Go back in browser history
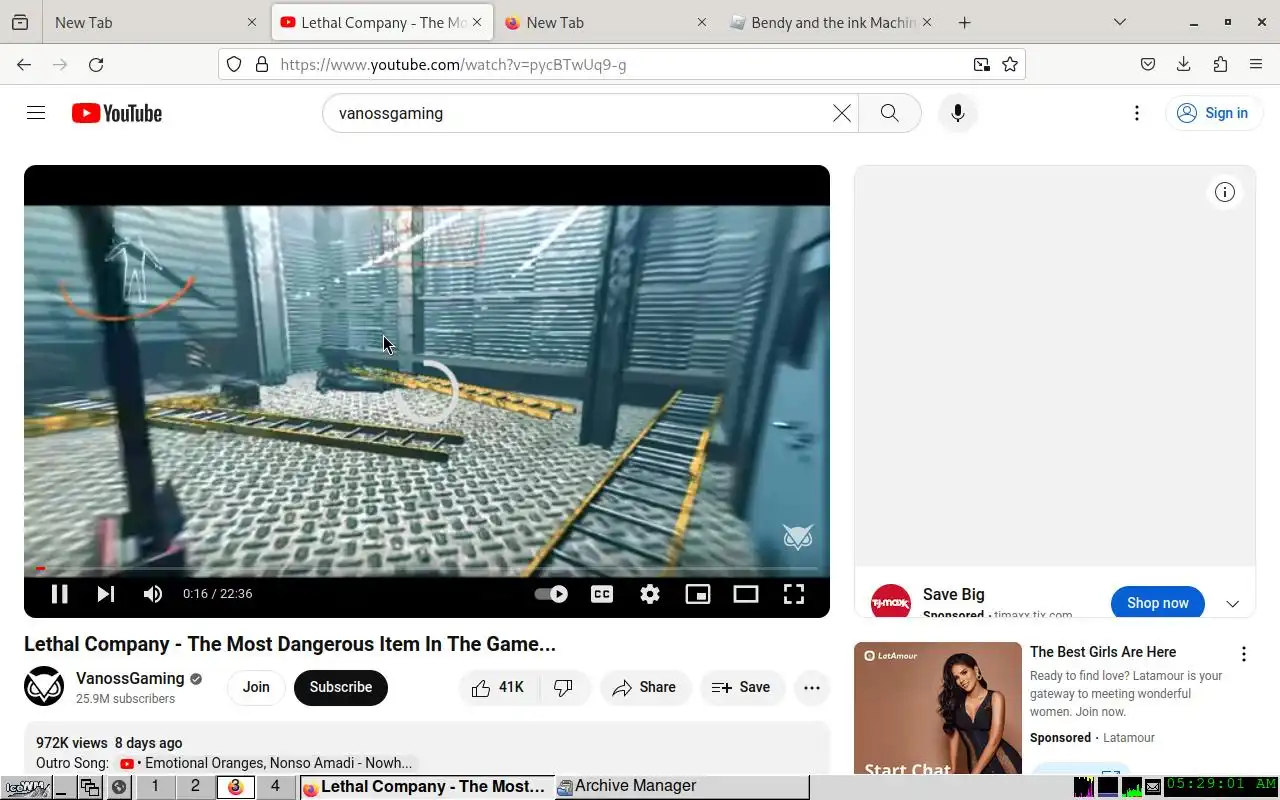The width and height of the screenshot is (1280, 800). click(24, 64)
